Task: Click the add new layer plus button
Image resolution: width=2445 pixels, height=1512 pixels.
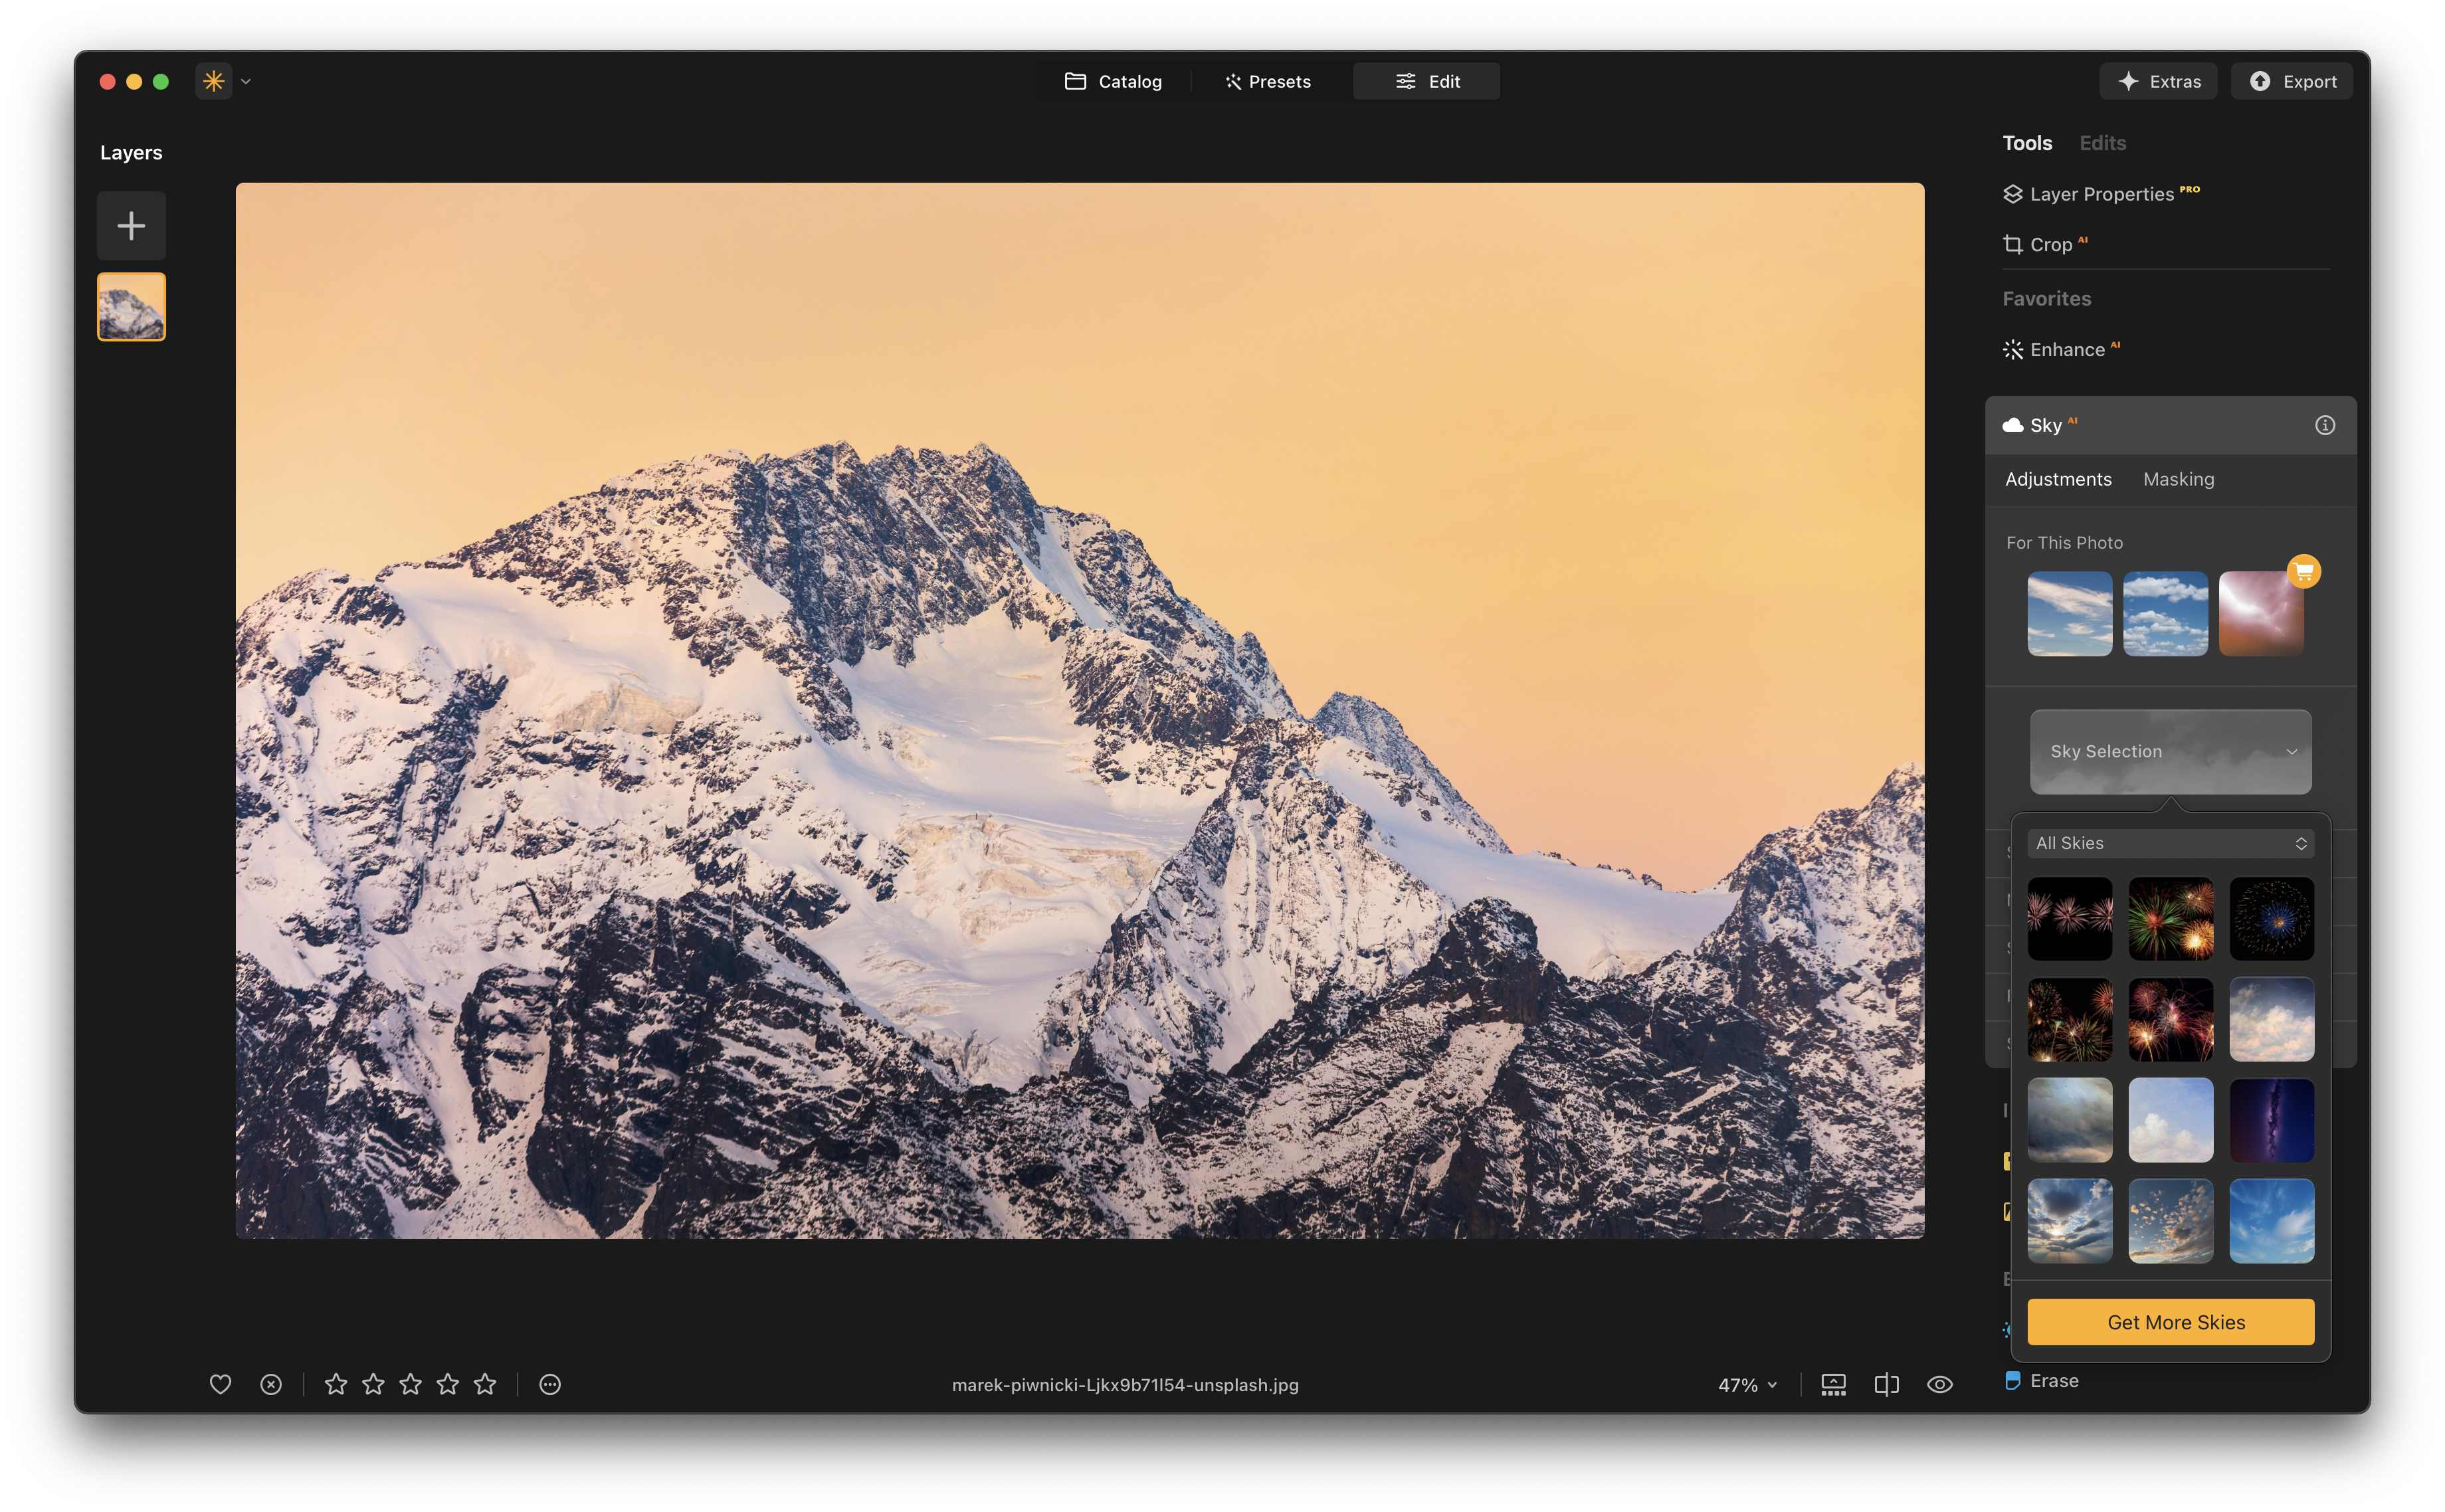Action: pyautogui.click(x=131, y=226)
